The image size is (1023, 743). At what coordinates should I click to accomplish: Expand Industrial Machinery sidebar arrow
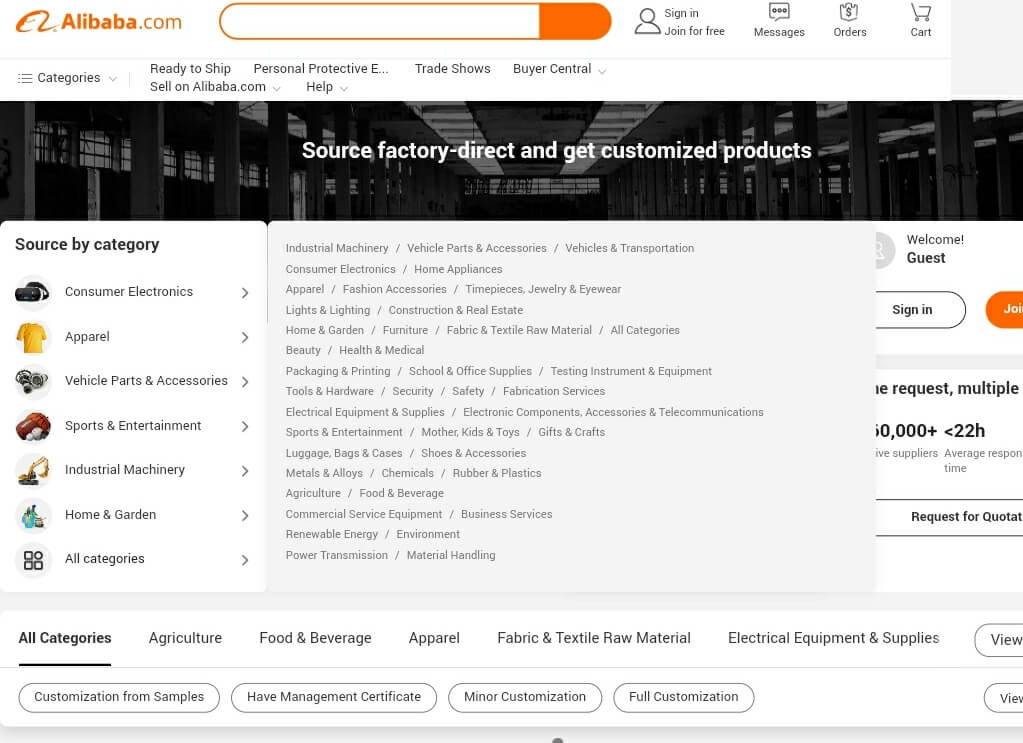245,471
